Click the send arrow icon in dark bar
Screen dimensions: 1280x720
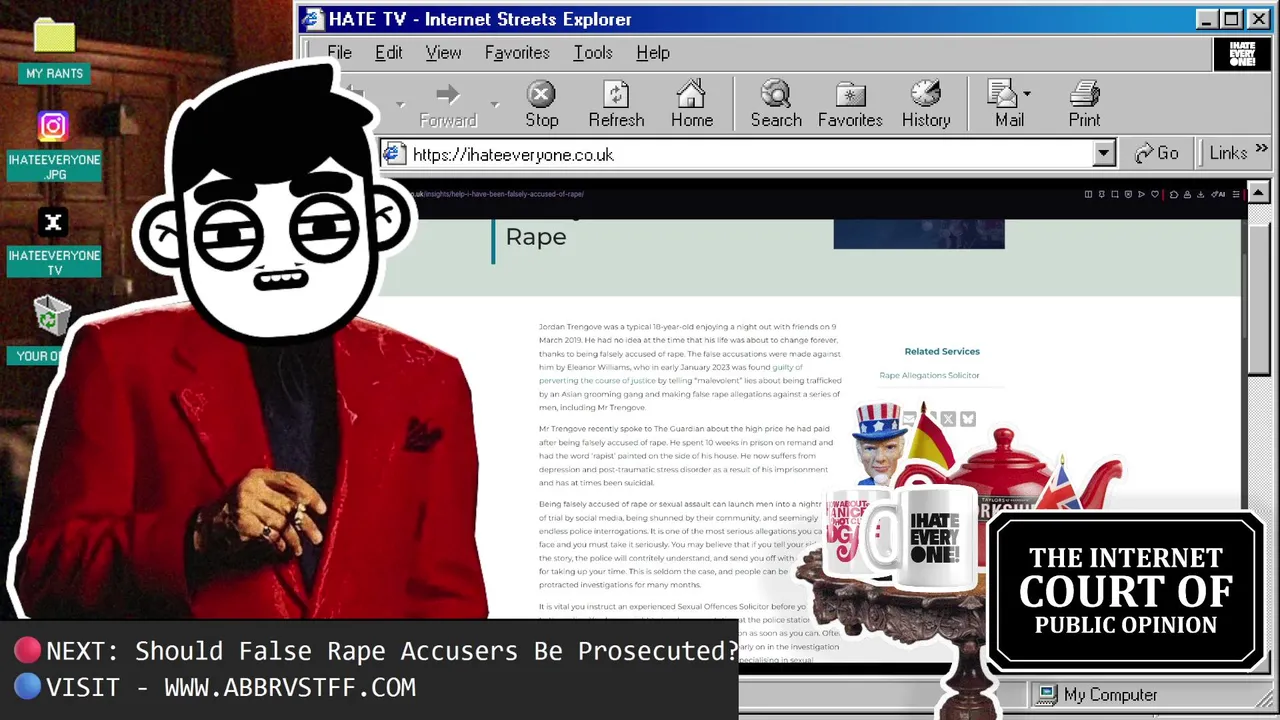click(x=1141, y=194)
